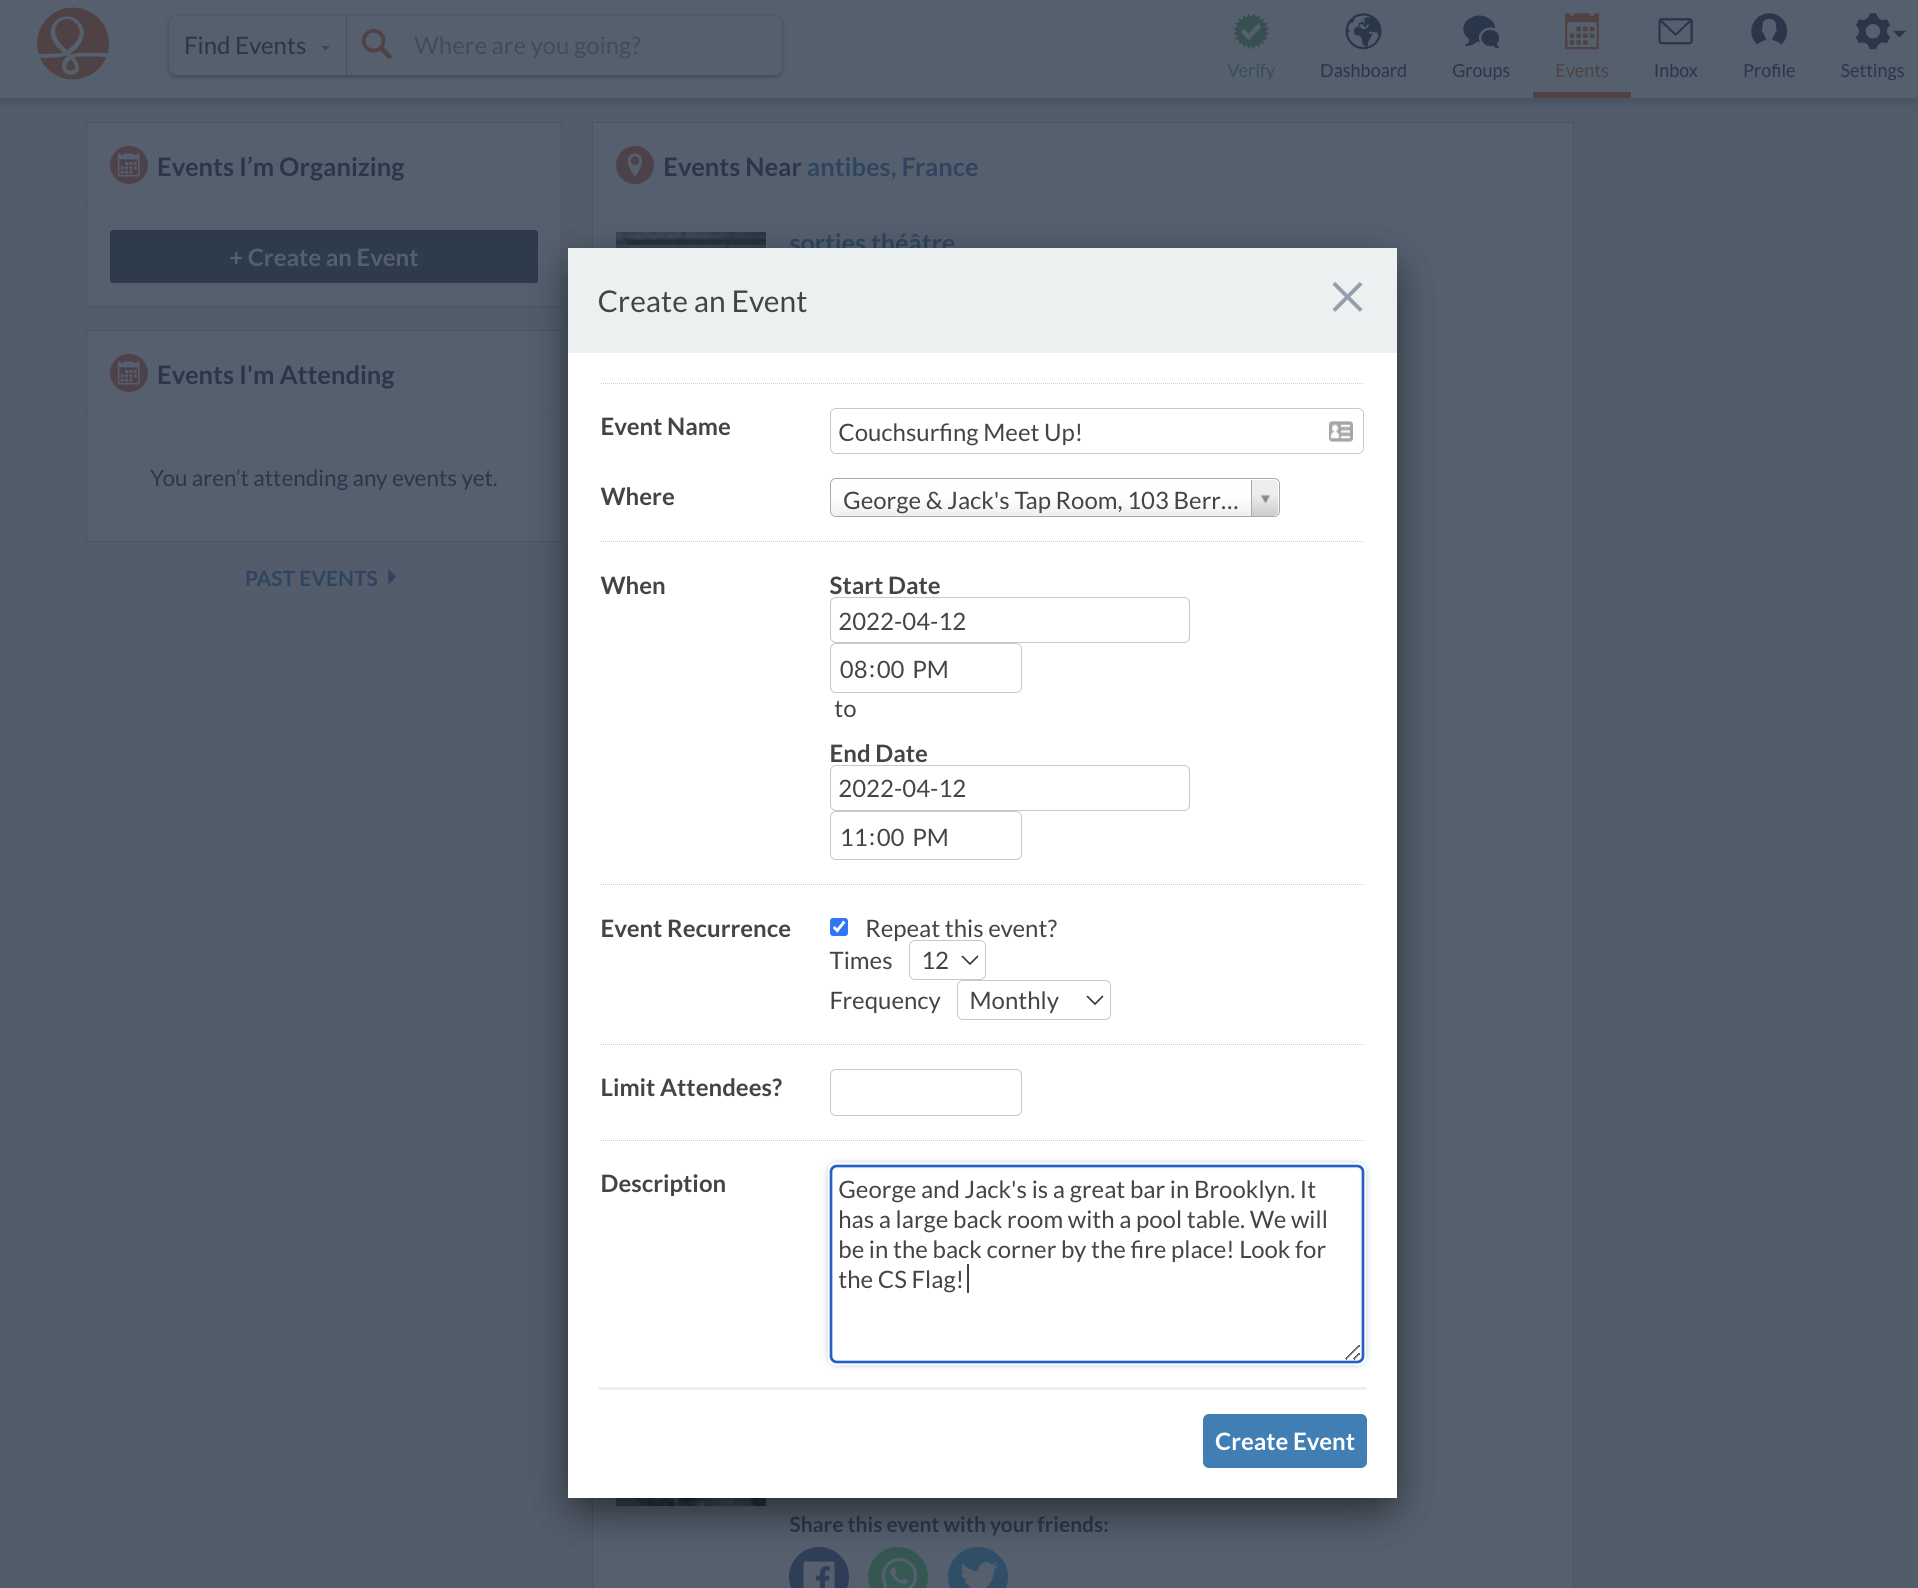This screenshot has height=1588, width=1918.
Task: Toggle the Repeat this event checkbox
Action: (x=839, y=927)
